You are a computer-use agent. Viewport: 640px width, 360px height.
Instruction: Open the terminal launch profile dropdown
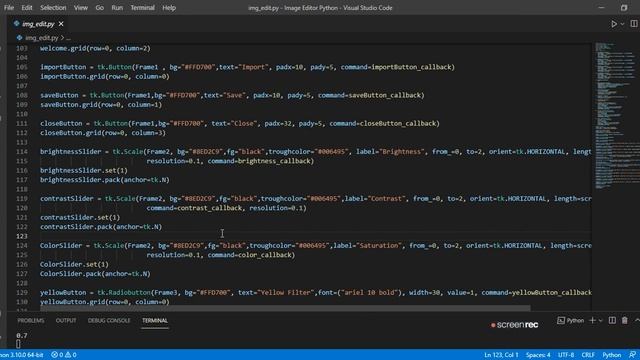click(600, 320)
